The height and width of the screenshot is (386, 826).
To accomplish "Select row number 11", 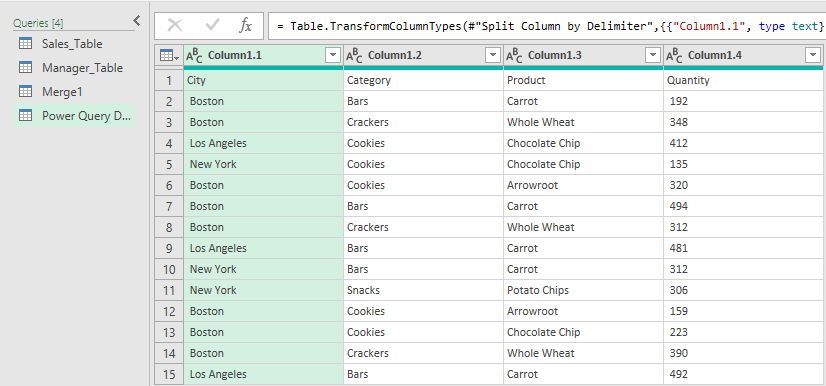I will (169, 290).
